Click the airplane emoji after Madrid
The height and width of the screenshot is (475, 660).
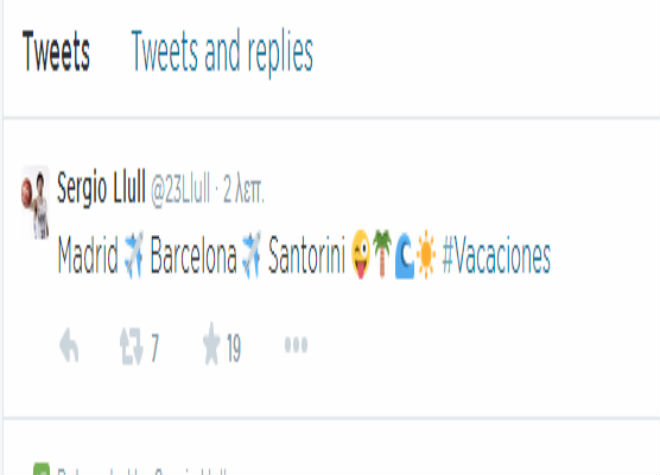[134, 255]
